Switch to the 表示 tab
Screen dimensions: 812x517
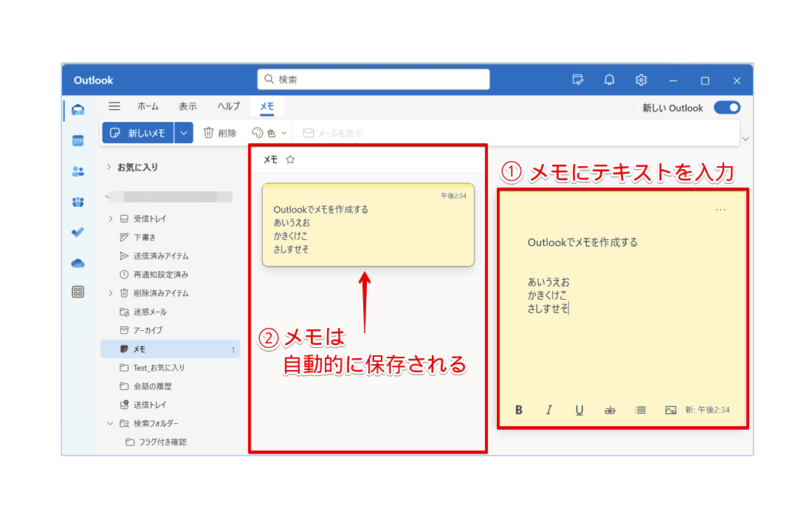click(187, 106)
